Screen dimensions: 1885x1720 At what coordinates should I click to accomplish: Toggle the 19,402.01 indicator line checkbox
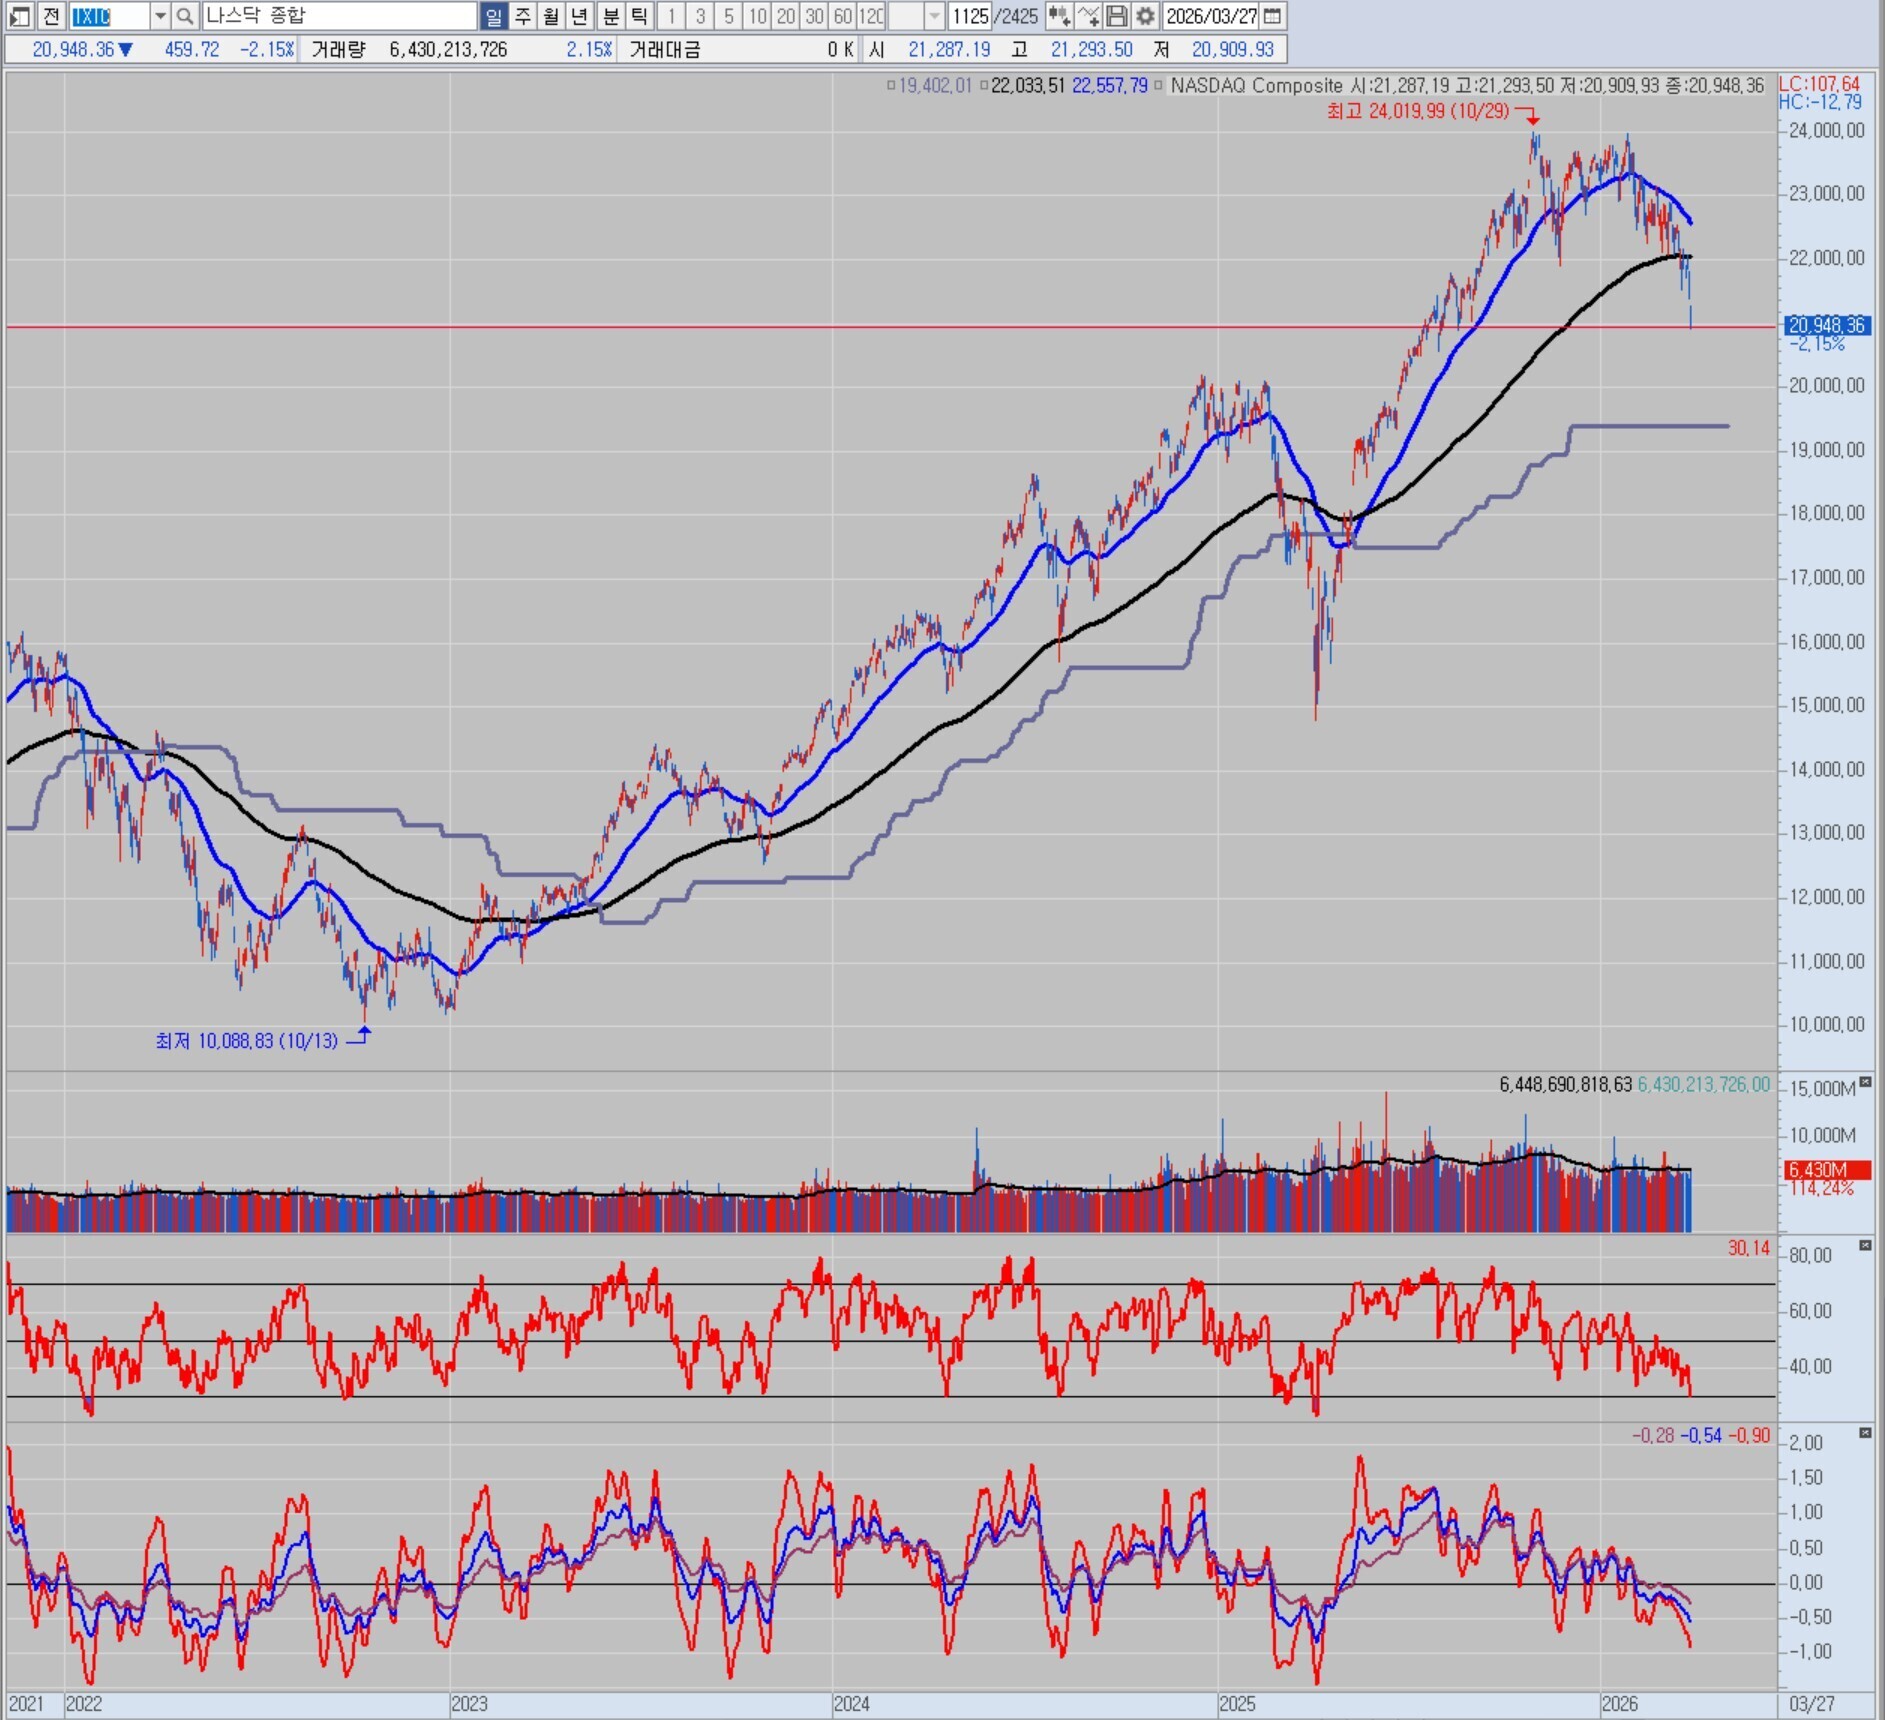point(891,86)
